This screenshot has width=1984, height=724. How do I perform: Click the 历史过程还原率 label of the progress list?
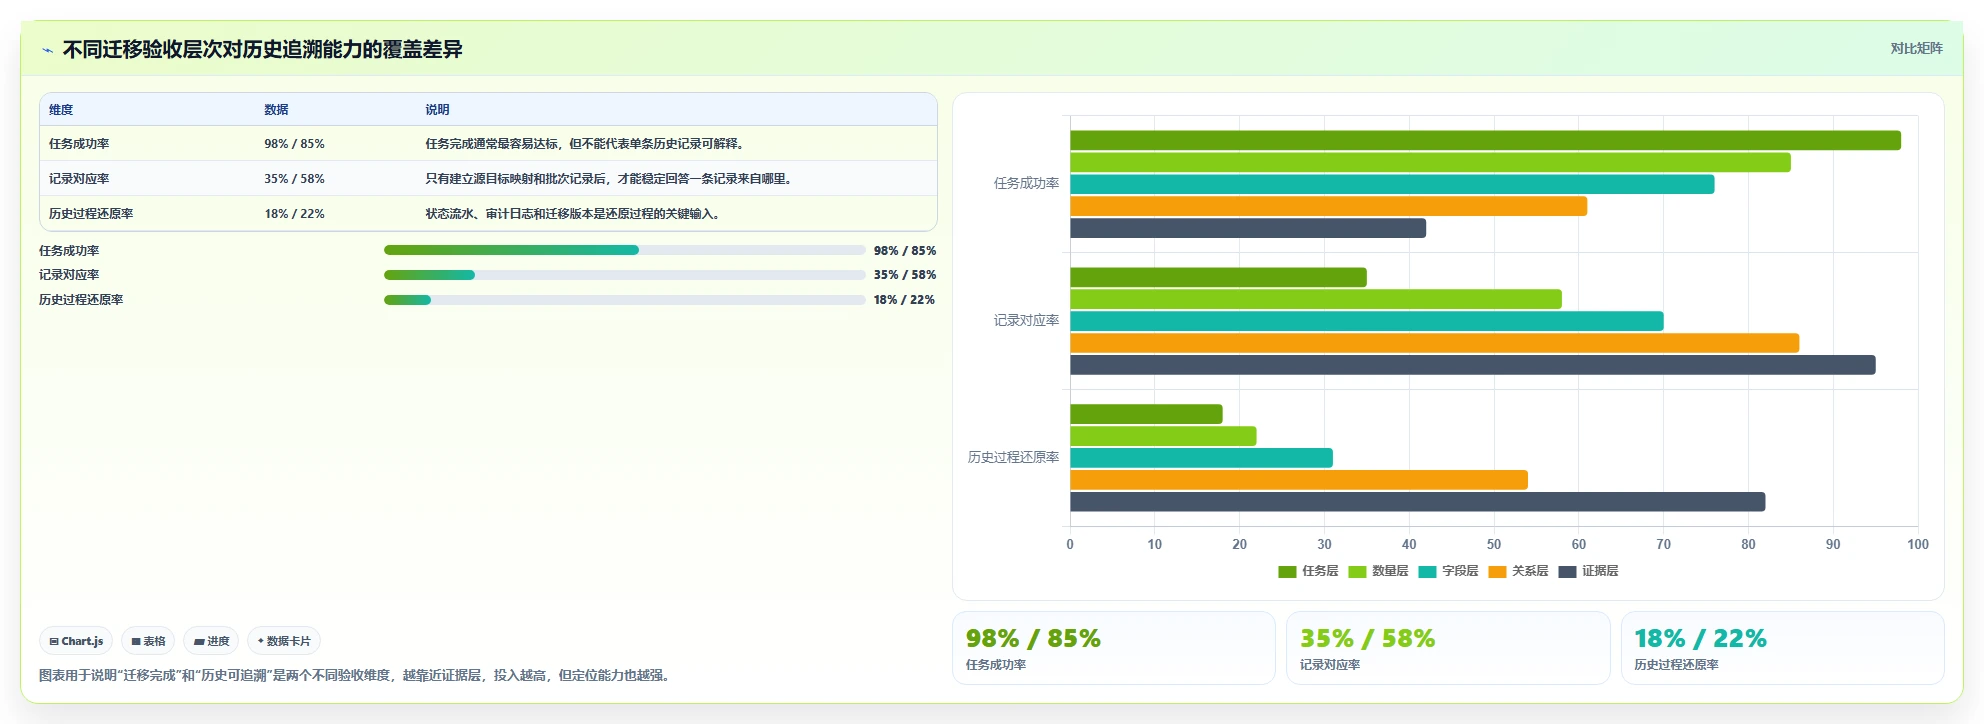coord(81,300)
